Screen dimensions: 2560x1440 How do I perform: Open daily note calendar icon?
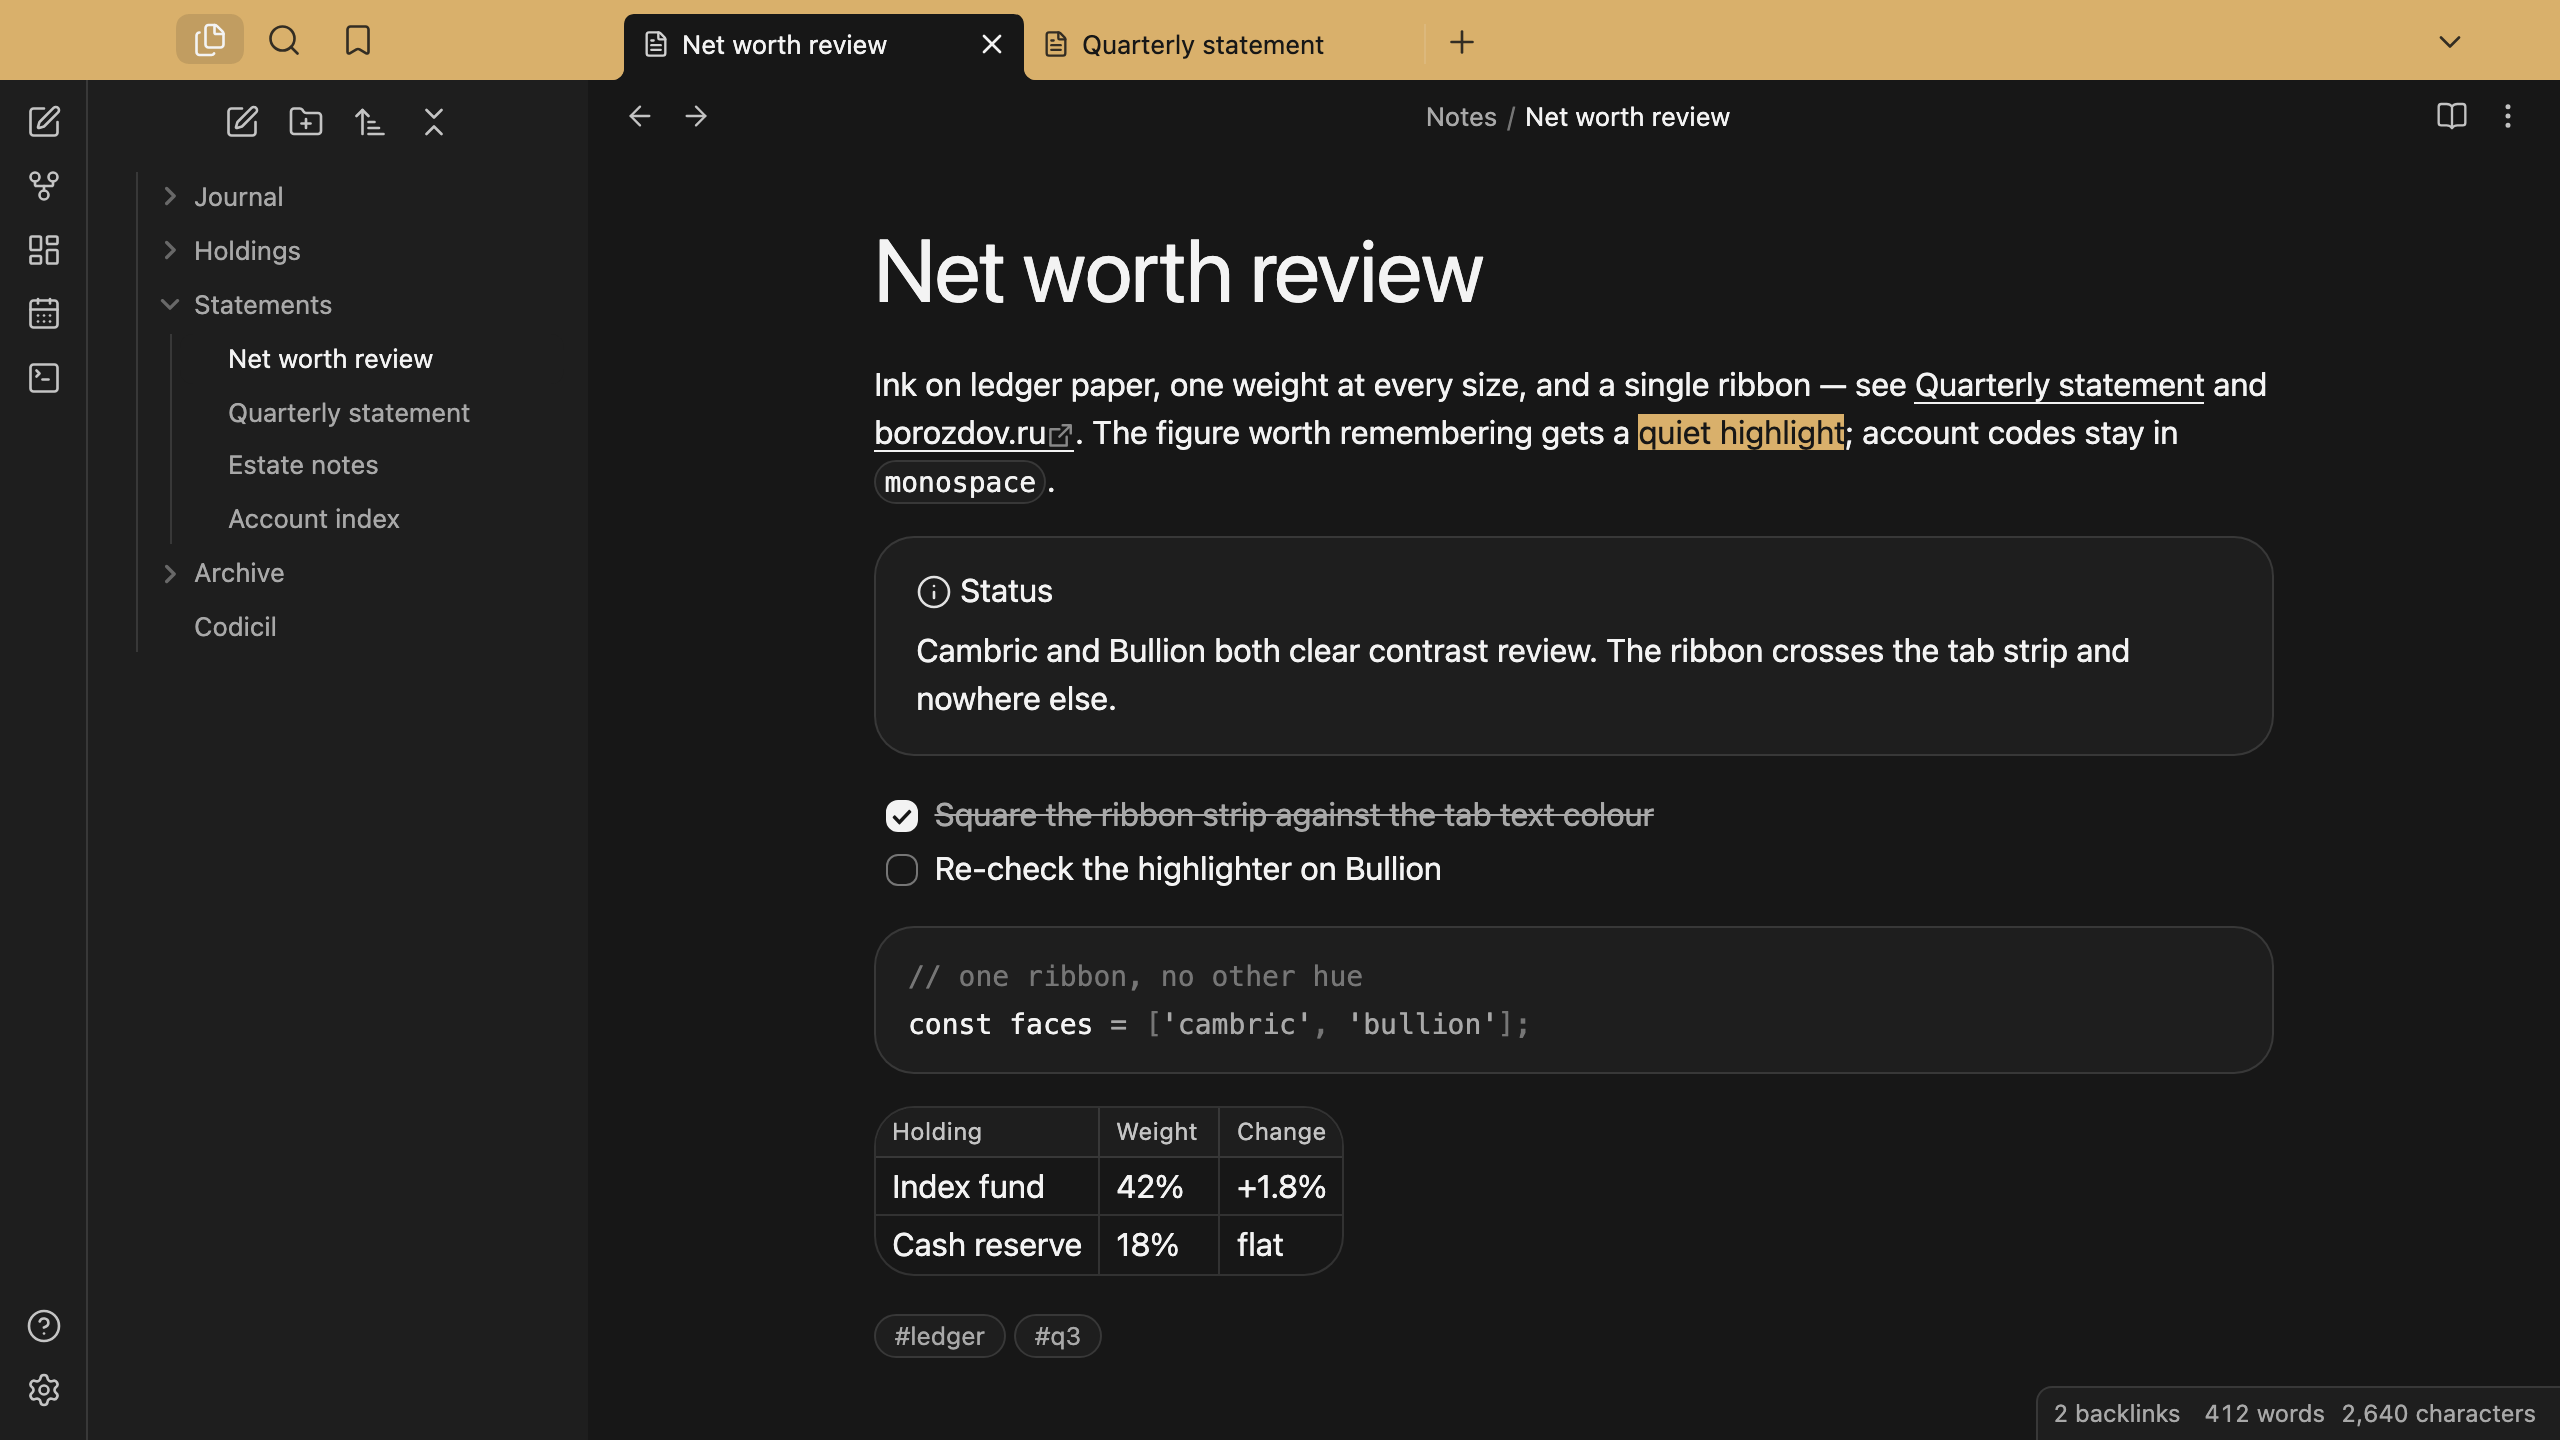click(x=44, y=314)
